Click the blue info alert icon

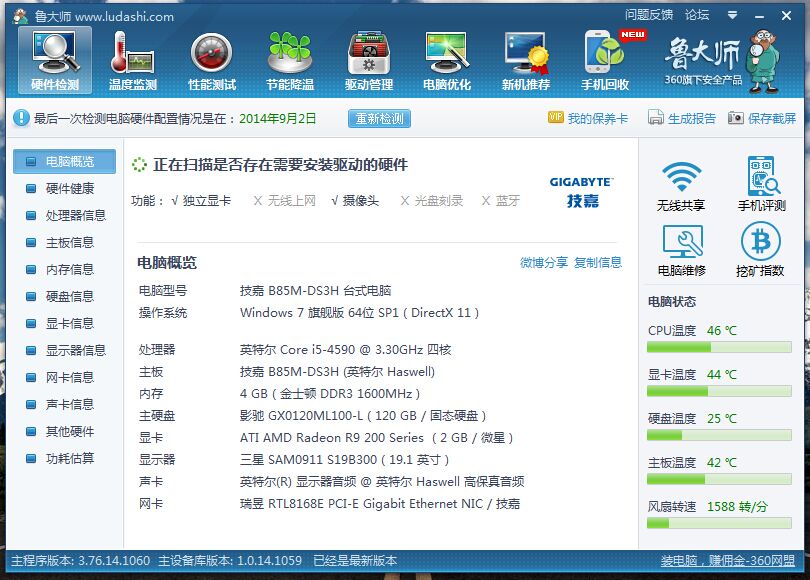(21, 118)
